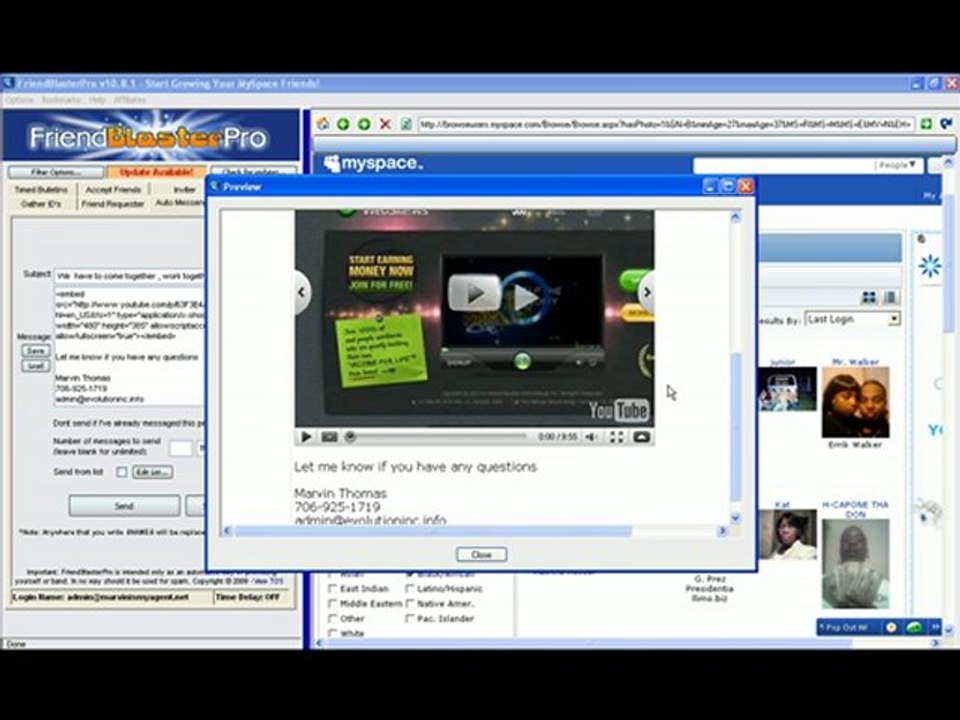Check the Other ethnicity checkbox
Screen dimensions: 960x720
(x=332, y=619)
